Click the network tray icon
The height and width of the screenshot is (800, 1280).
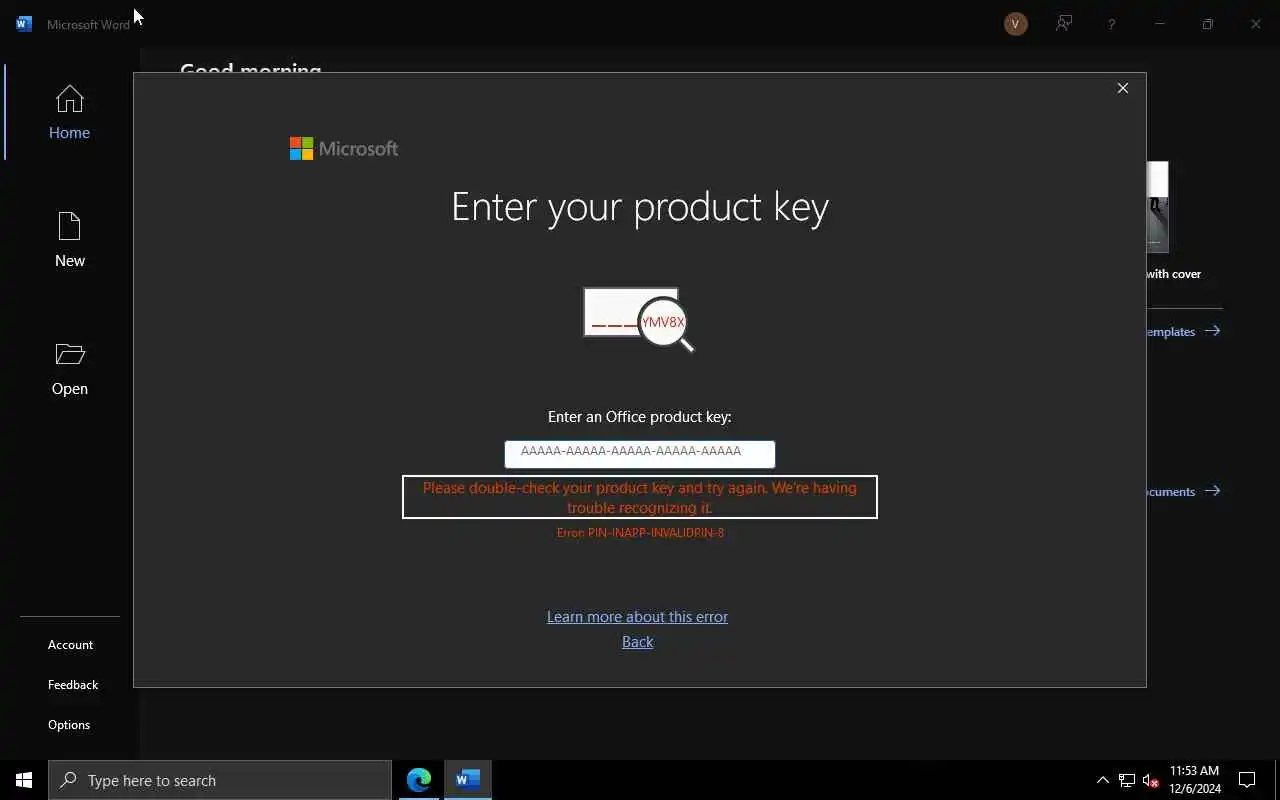[x=1126, y=780]
